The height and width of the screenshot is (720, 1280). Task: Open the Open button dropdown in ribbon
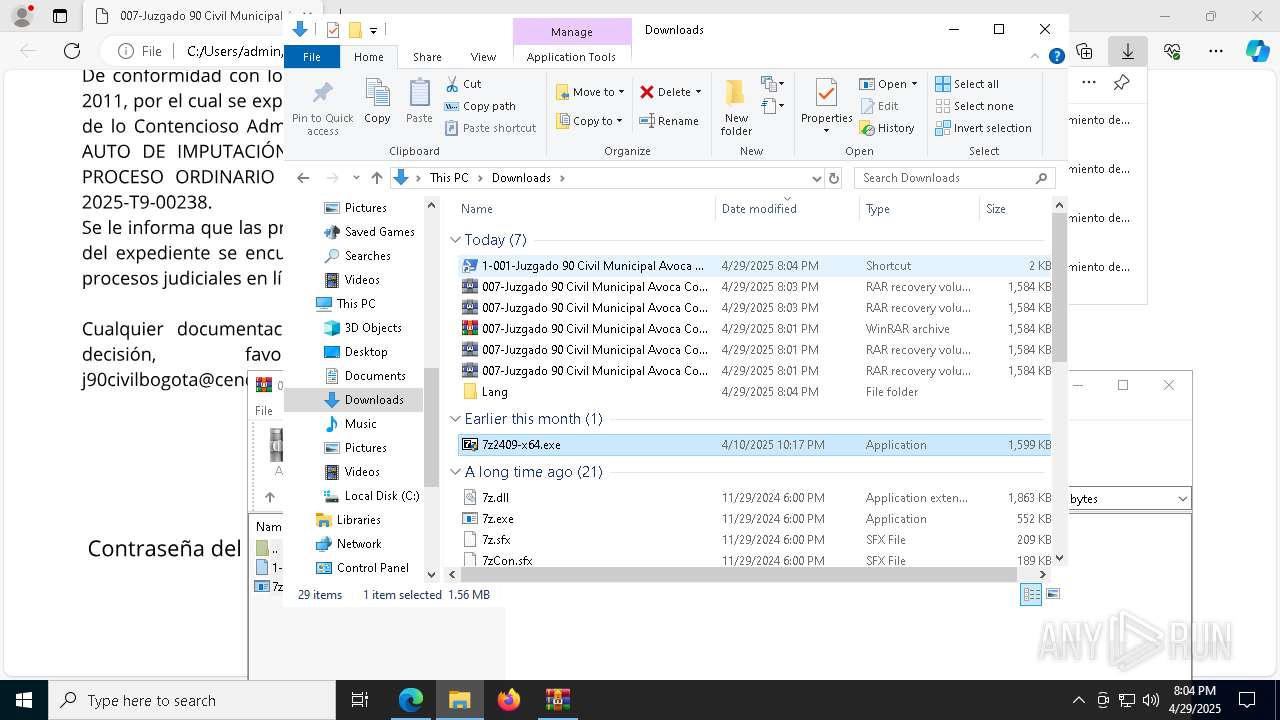(912, 84)
